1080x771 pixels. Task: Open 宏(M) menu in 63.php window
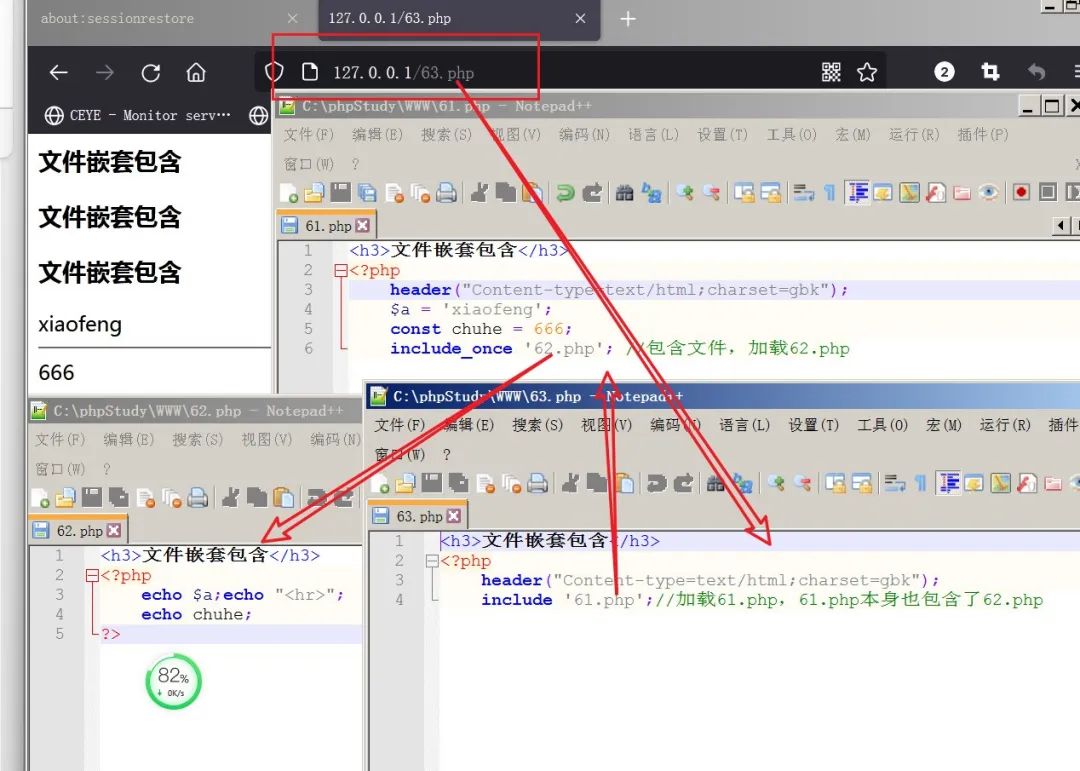[x=944, y=425]
